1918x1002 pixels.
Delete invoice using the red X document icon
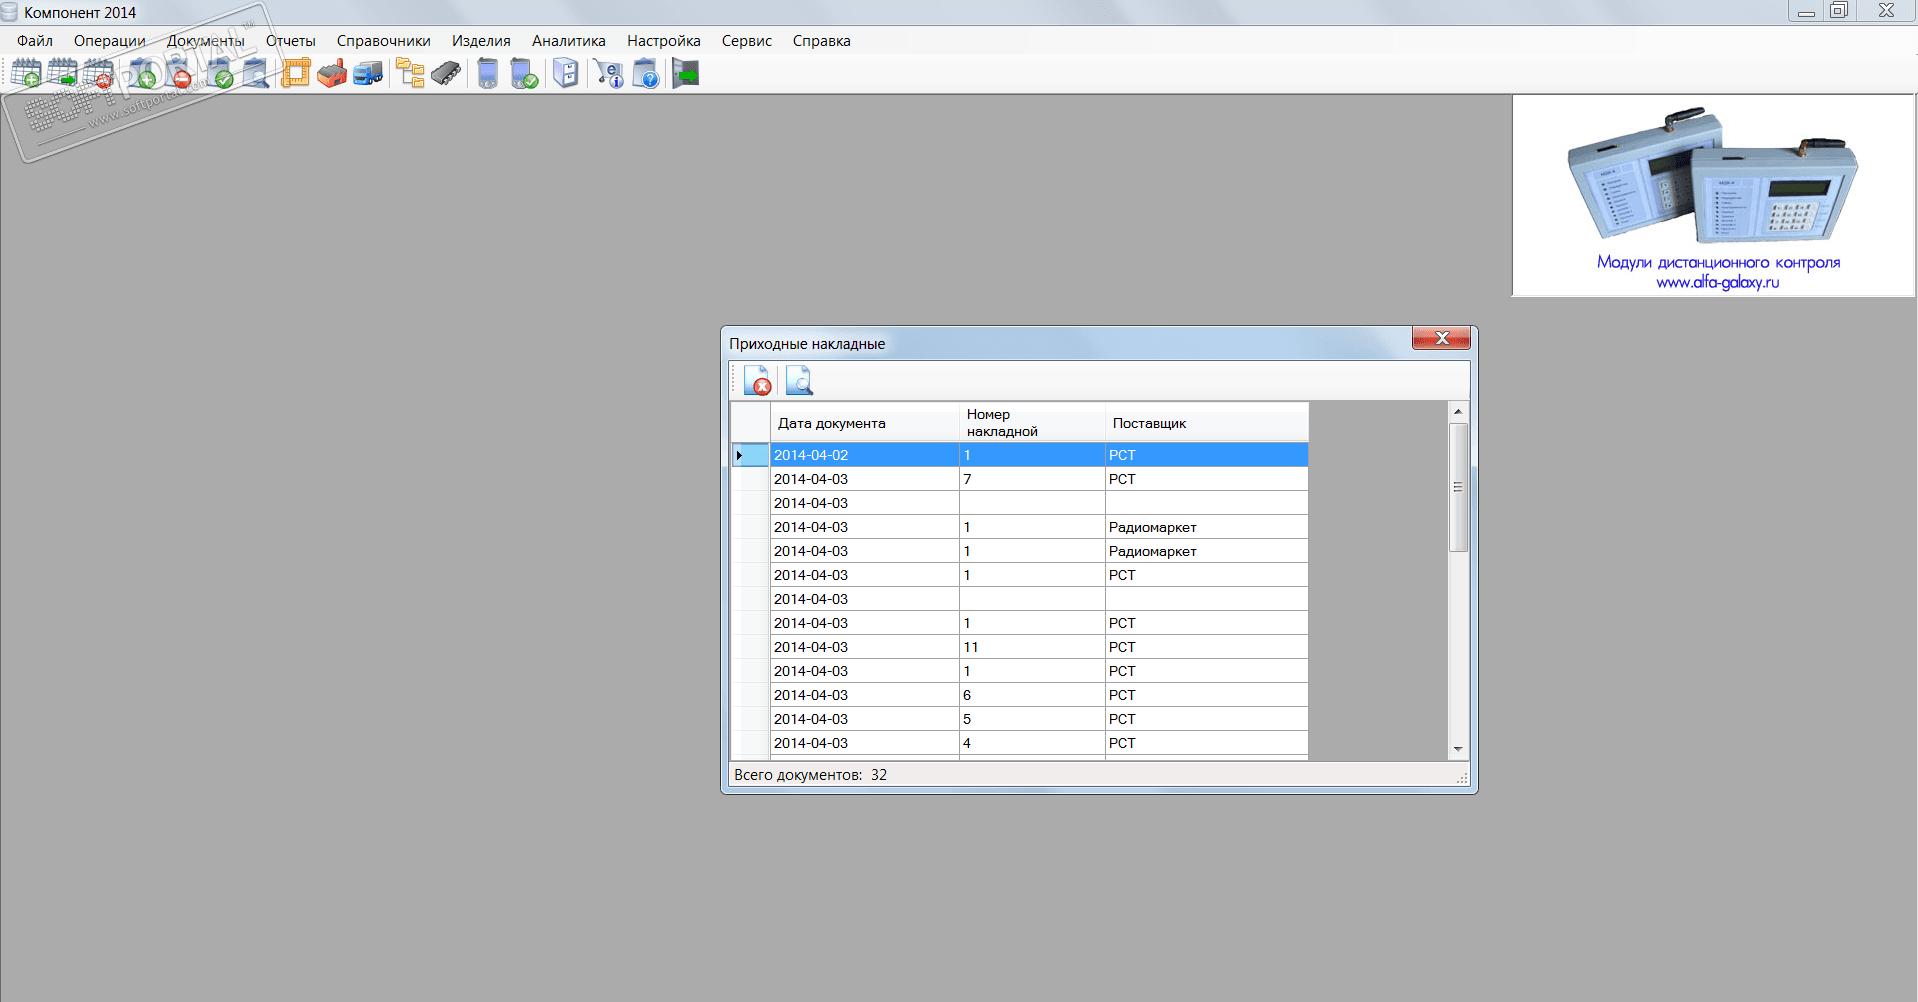point(757,381)
